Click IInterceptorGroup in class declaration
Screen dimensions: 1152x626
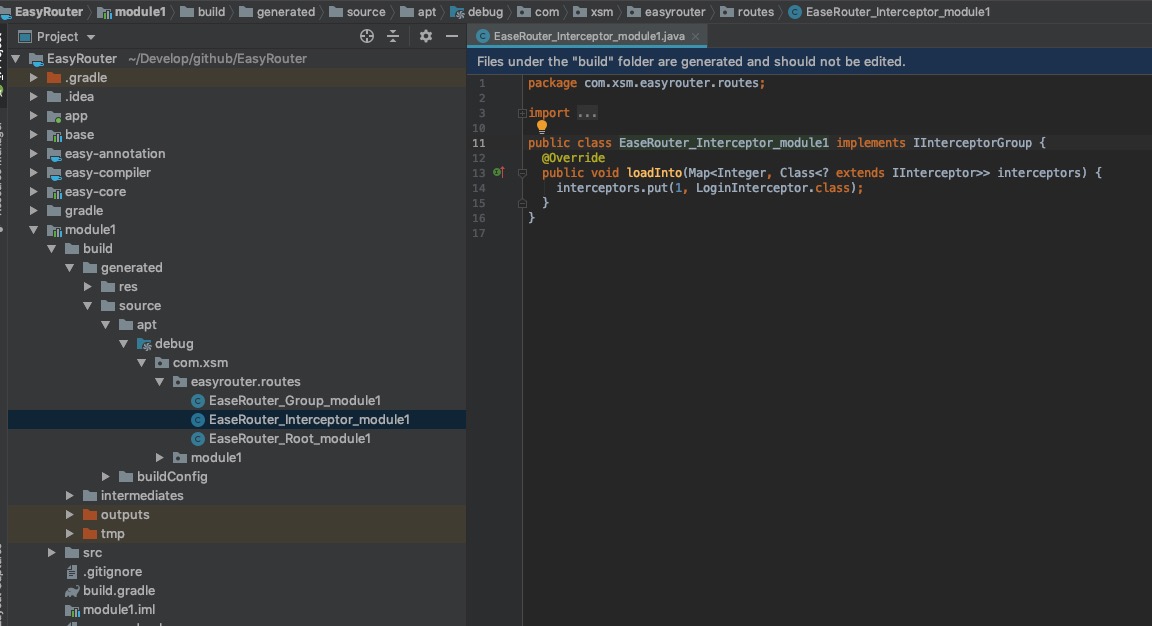click(x=972, y=143)
